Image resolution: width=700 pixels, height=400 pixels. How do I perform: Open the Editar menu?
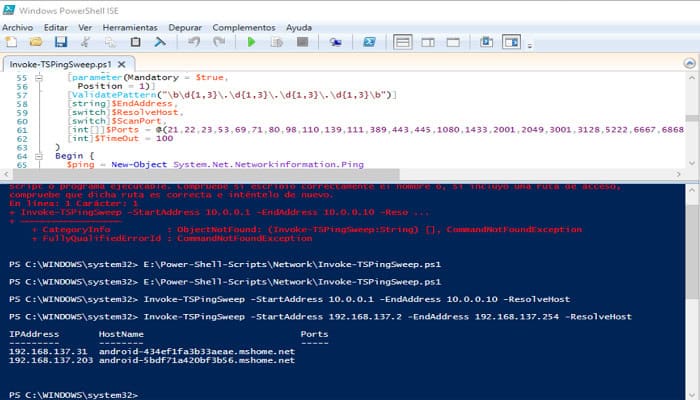[55, 28]
